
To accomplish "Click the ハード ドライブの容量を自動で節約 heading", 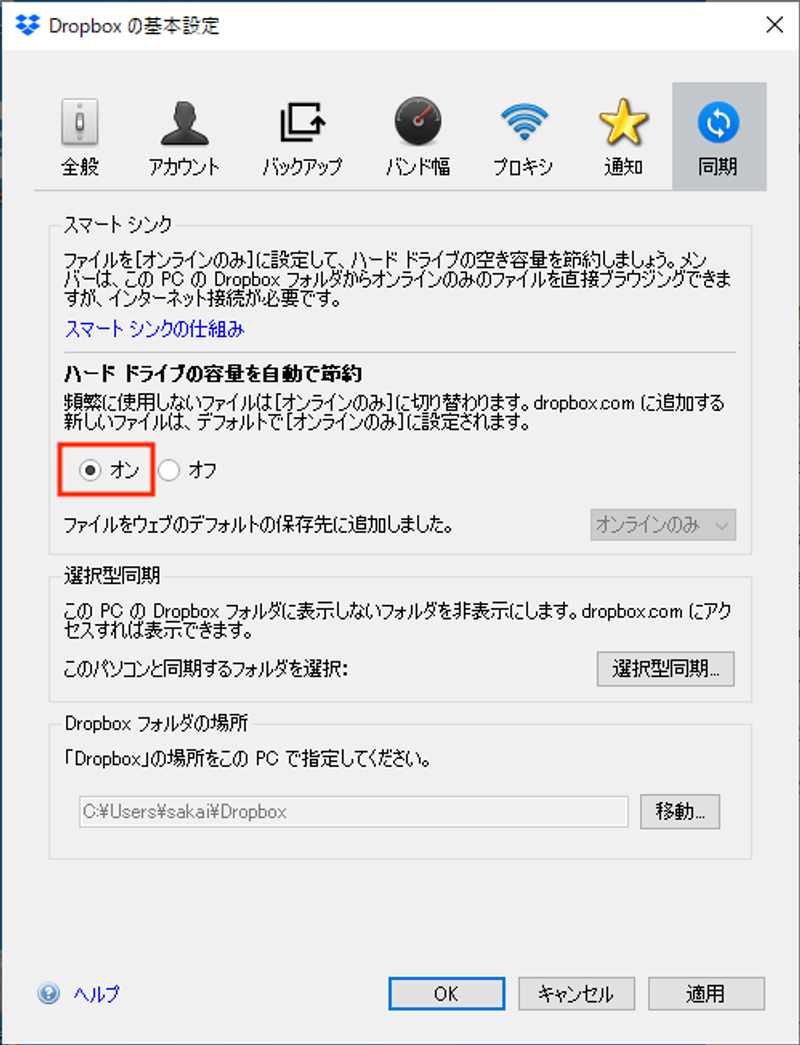I will pos(213,373).
